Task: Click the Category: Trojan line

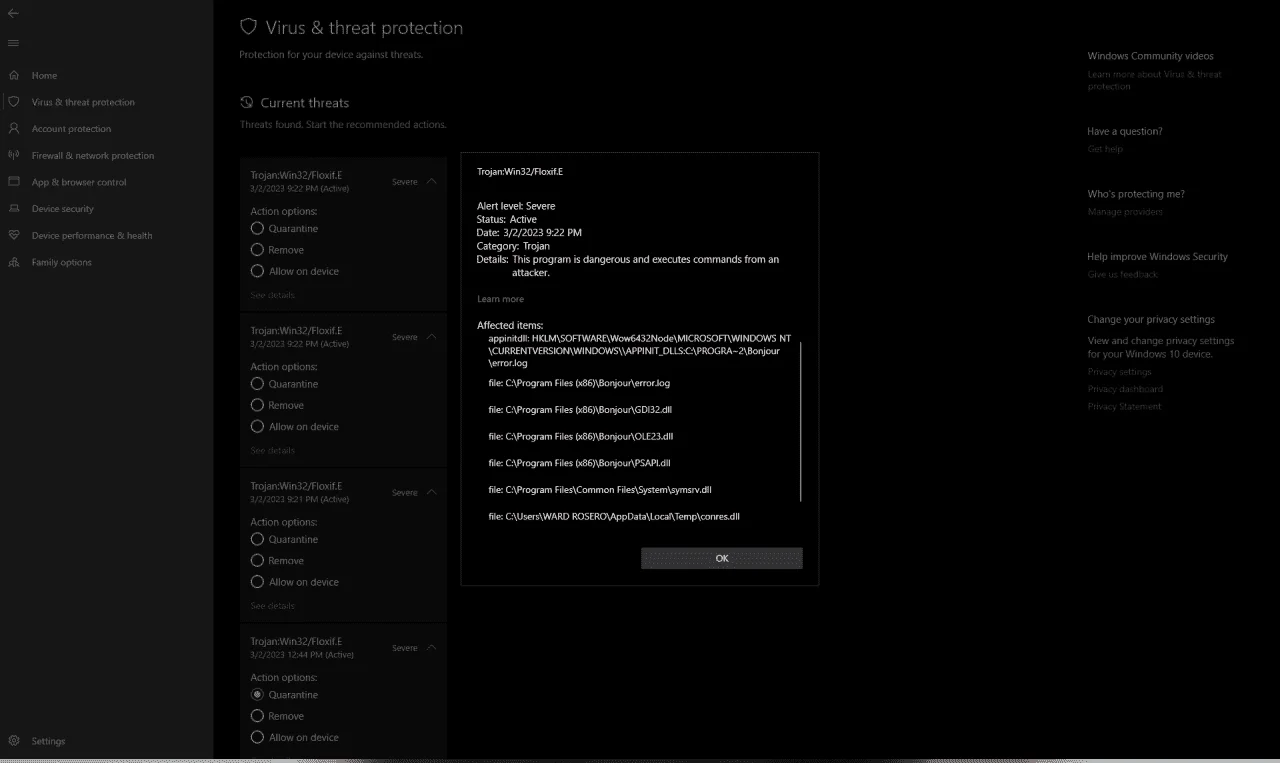Action: click(513, 246)
